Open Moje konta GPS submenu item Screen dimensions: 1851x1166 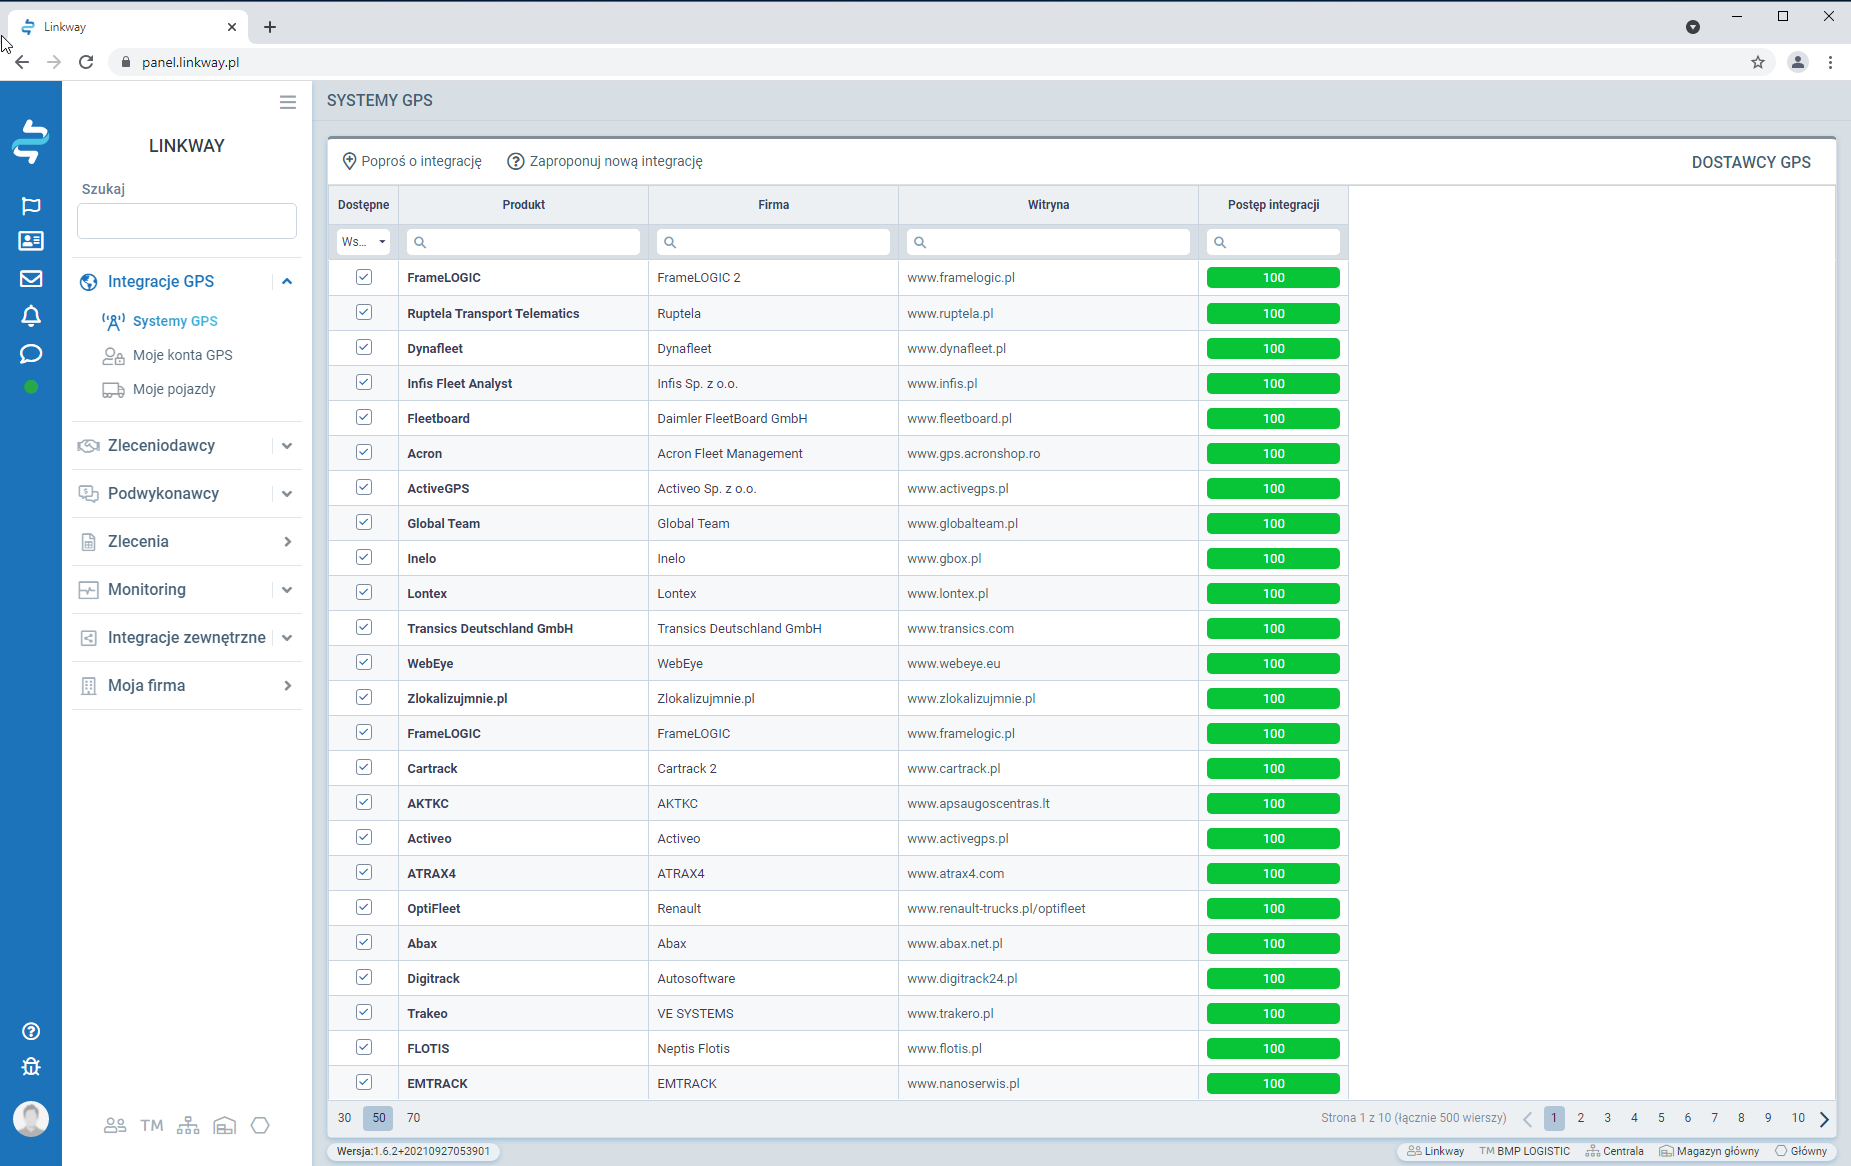coord(182,355)
